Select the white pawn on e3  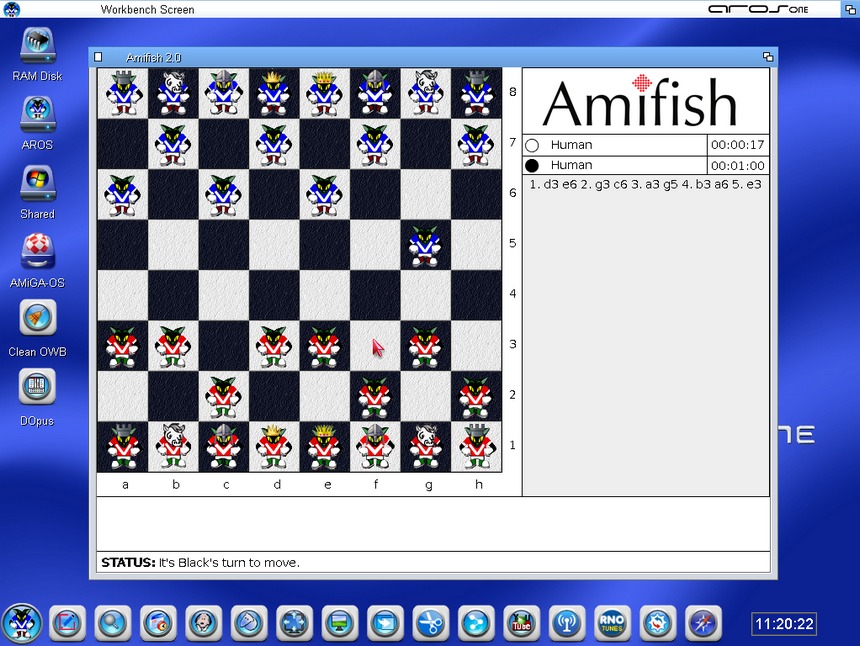coord(325,346)
